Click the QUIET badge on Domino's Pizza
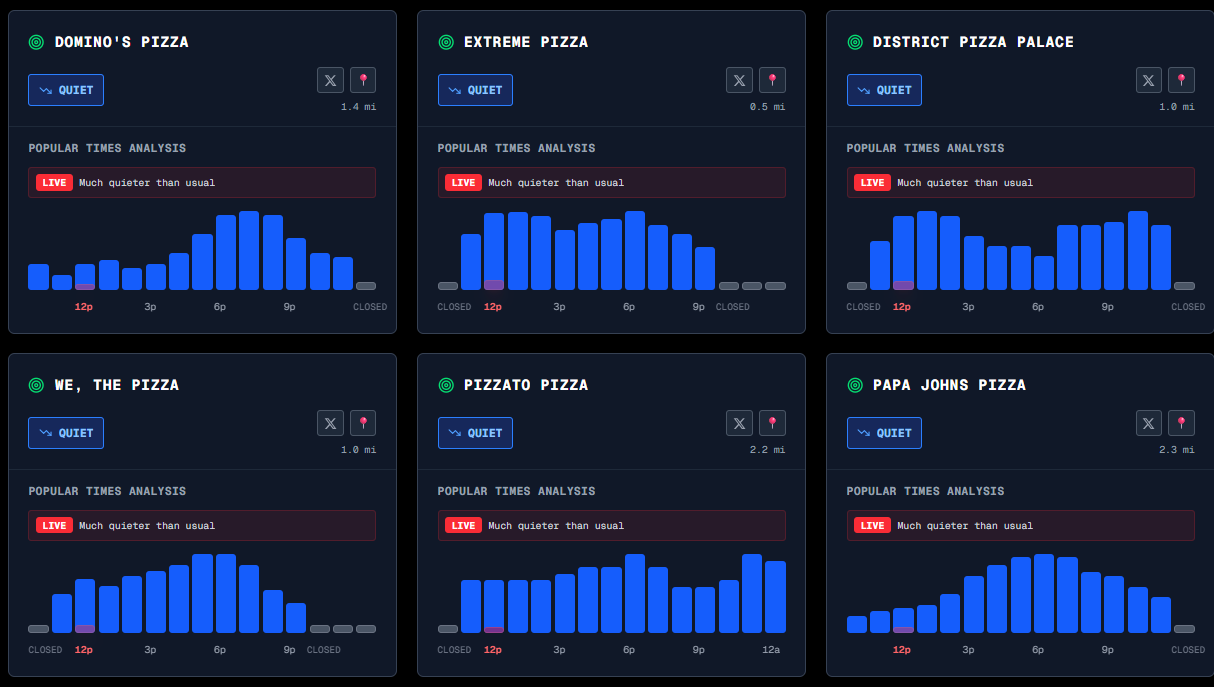The width and height of the screenshot is (1214, 687). coord(66,90)
